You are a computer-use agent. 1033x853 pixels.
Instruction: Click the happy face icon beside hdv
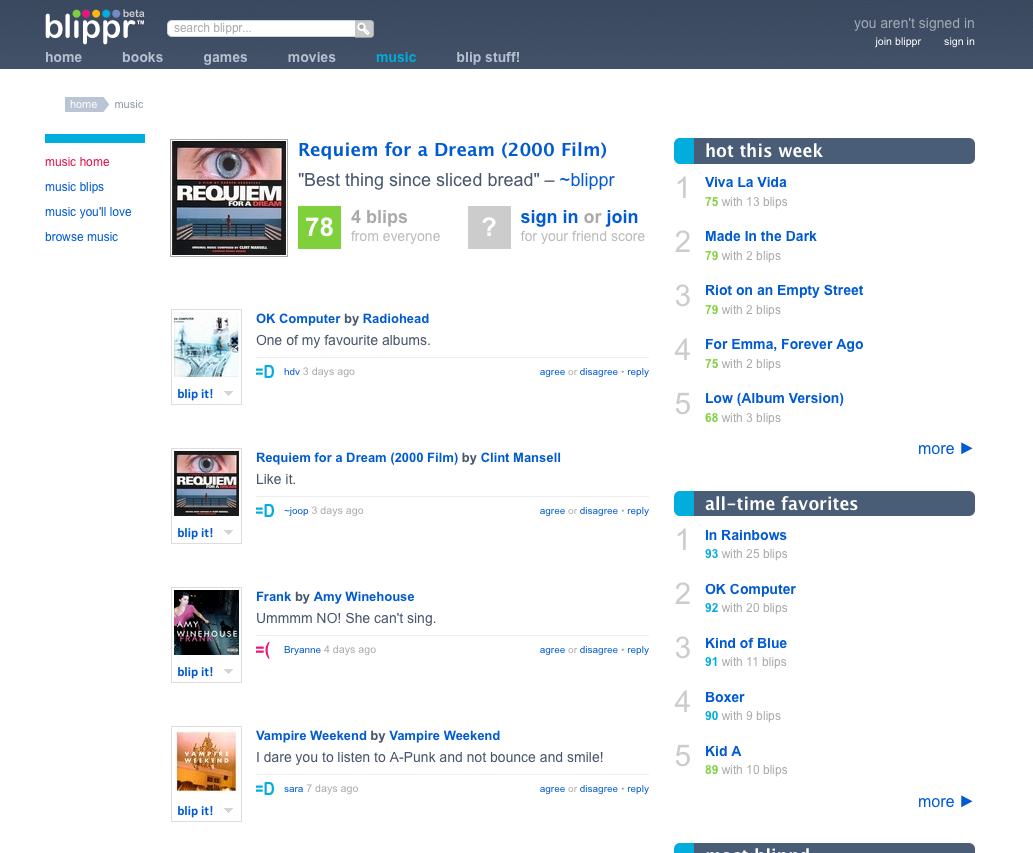[265, 372]
